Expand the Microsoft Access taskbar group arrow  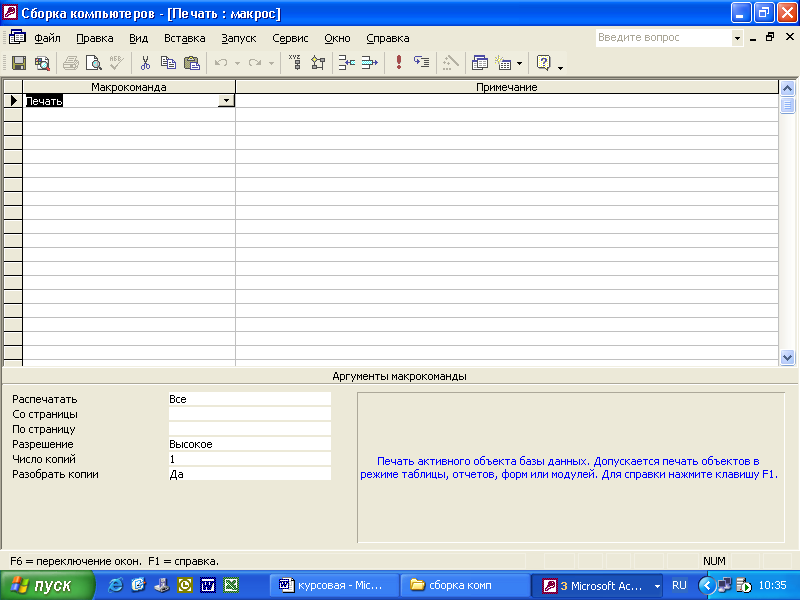click(657, 586)
